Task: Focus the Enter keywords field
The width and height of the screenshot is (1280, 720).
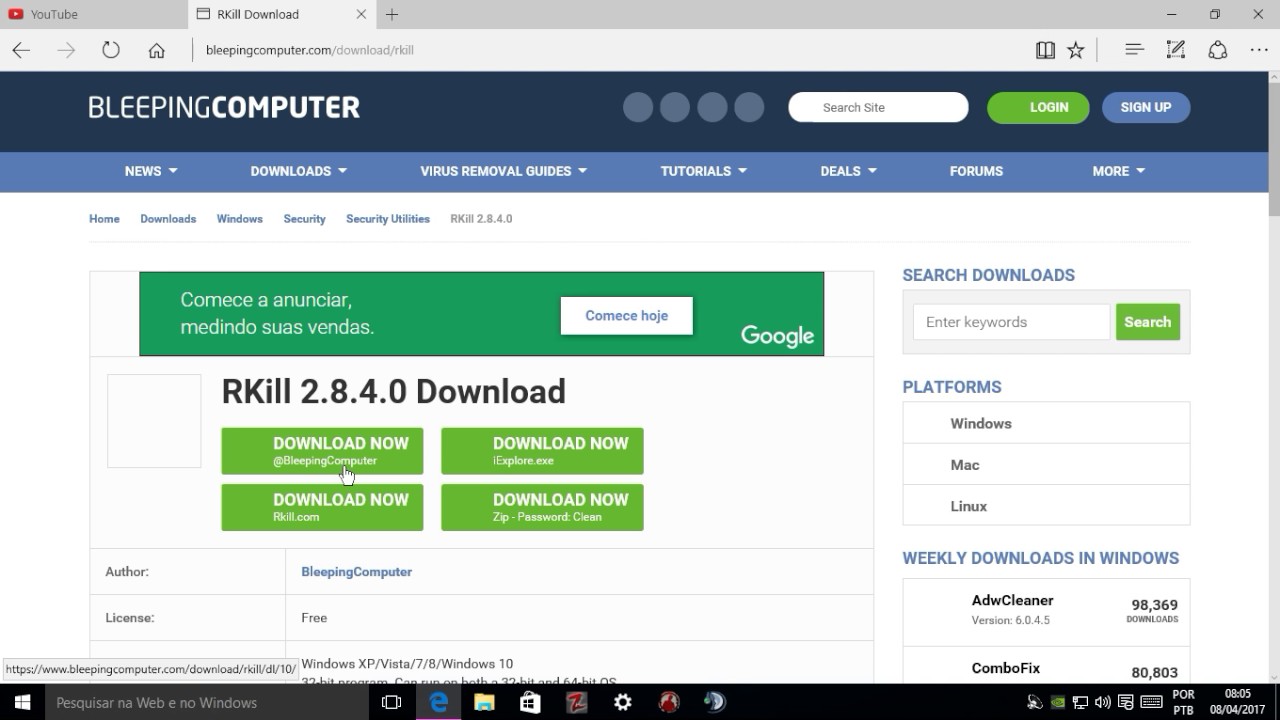Action: pos(1011,322)
